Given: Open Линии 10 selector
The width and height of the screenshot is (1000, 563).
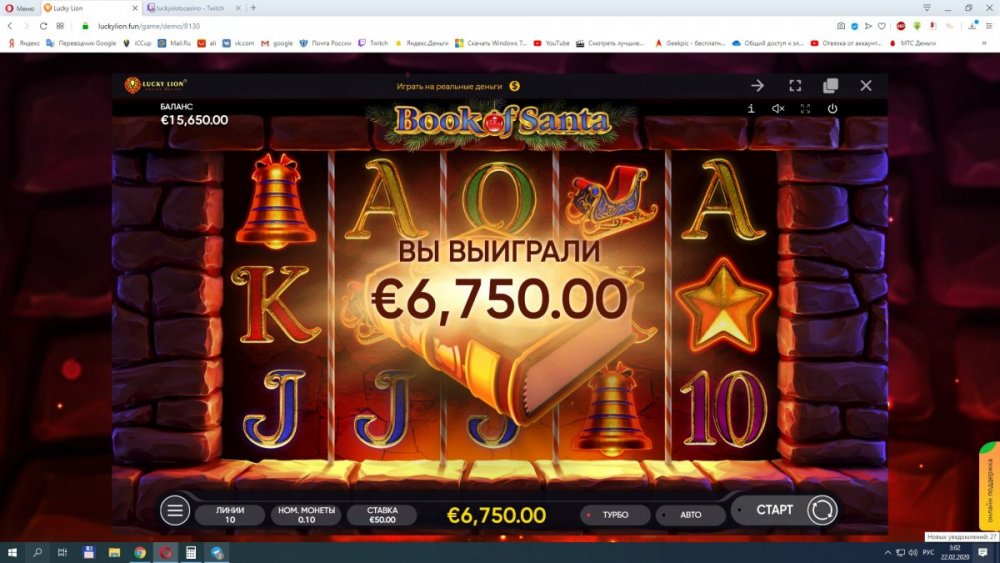Looking at the screenshot, I should tap(230, 515).
